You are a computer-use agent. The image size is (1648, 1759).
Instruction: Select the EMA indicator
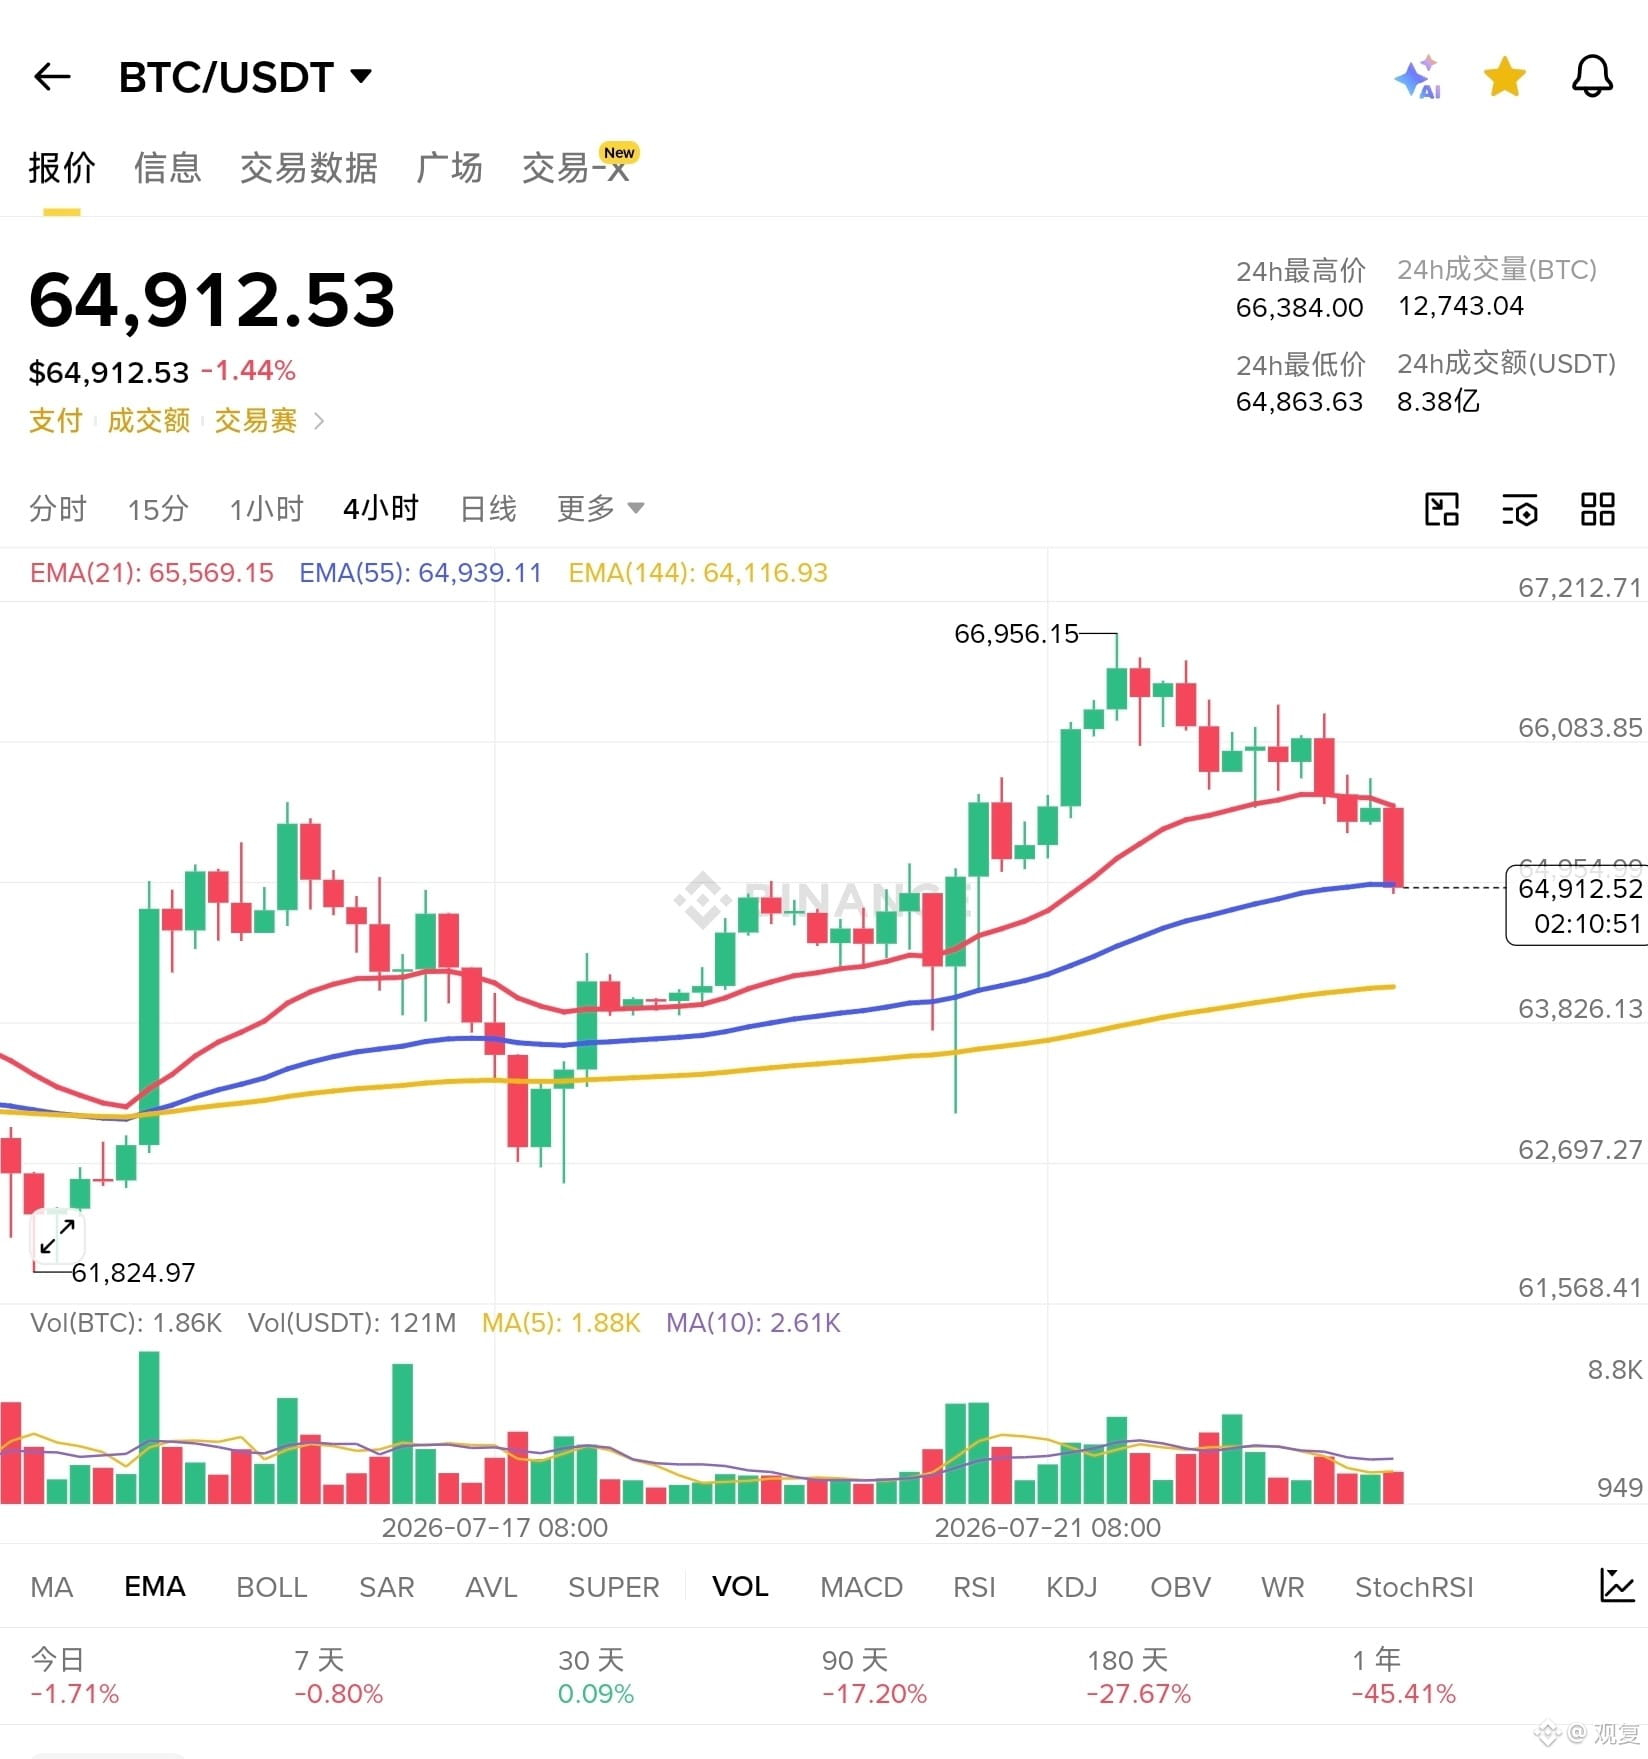point(155,1587)
